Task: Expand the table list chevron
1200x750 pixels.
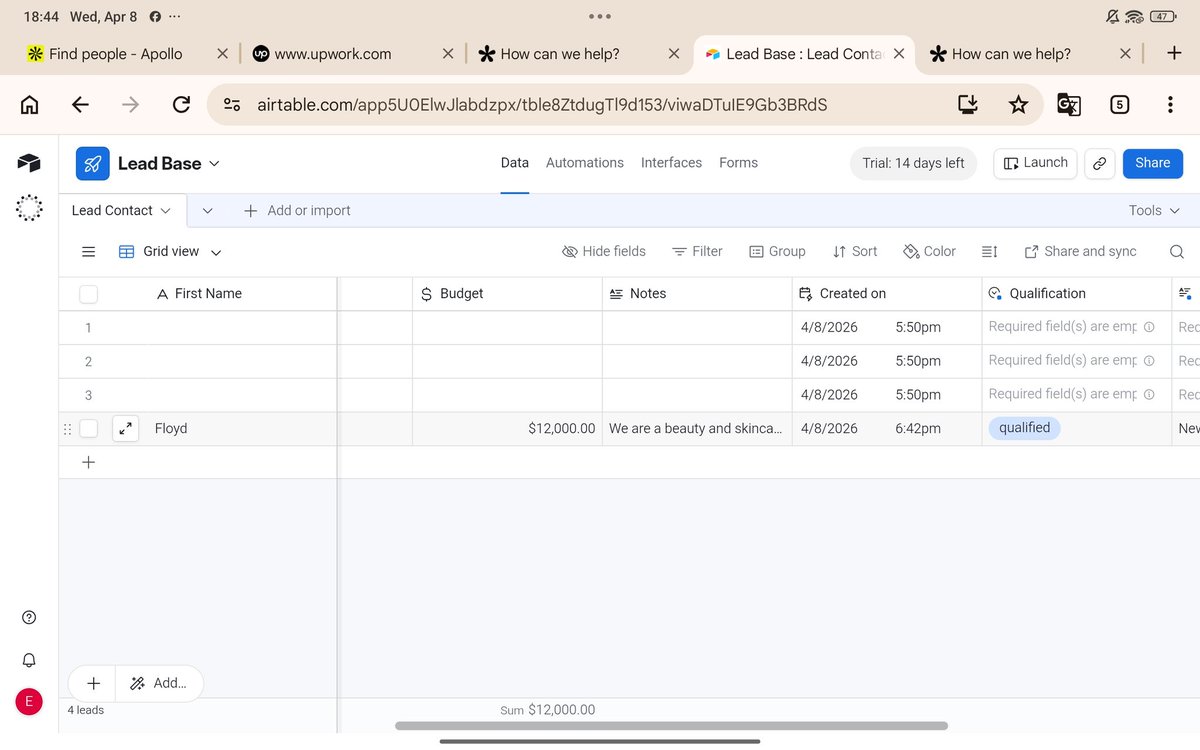Action: (207, 210)
